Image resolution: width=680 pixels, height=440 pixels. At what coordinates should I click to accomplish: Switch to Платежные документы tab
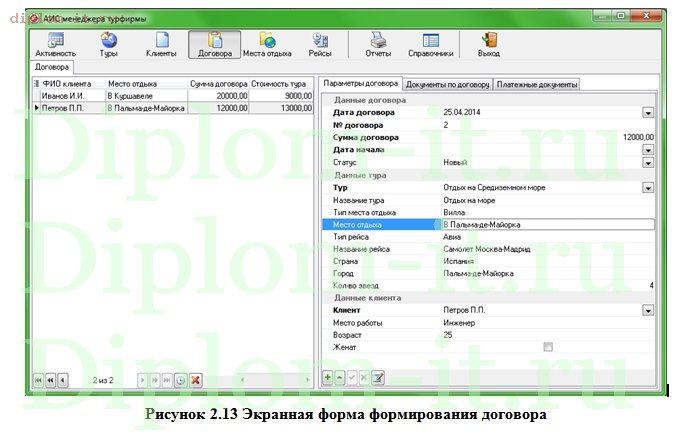tap(537, 85)
